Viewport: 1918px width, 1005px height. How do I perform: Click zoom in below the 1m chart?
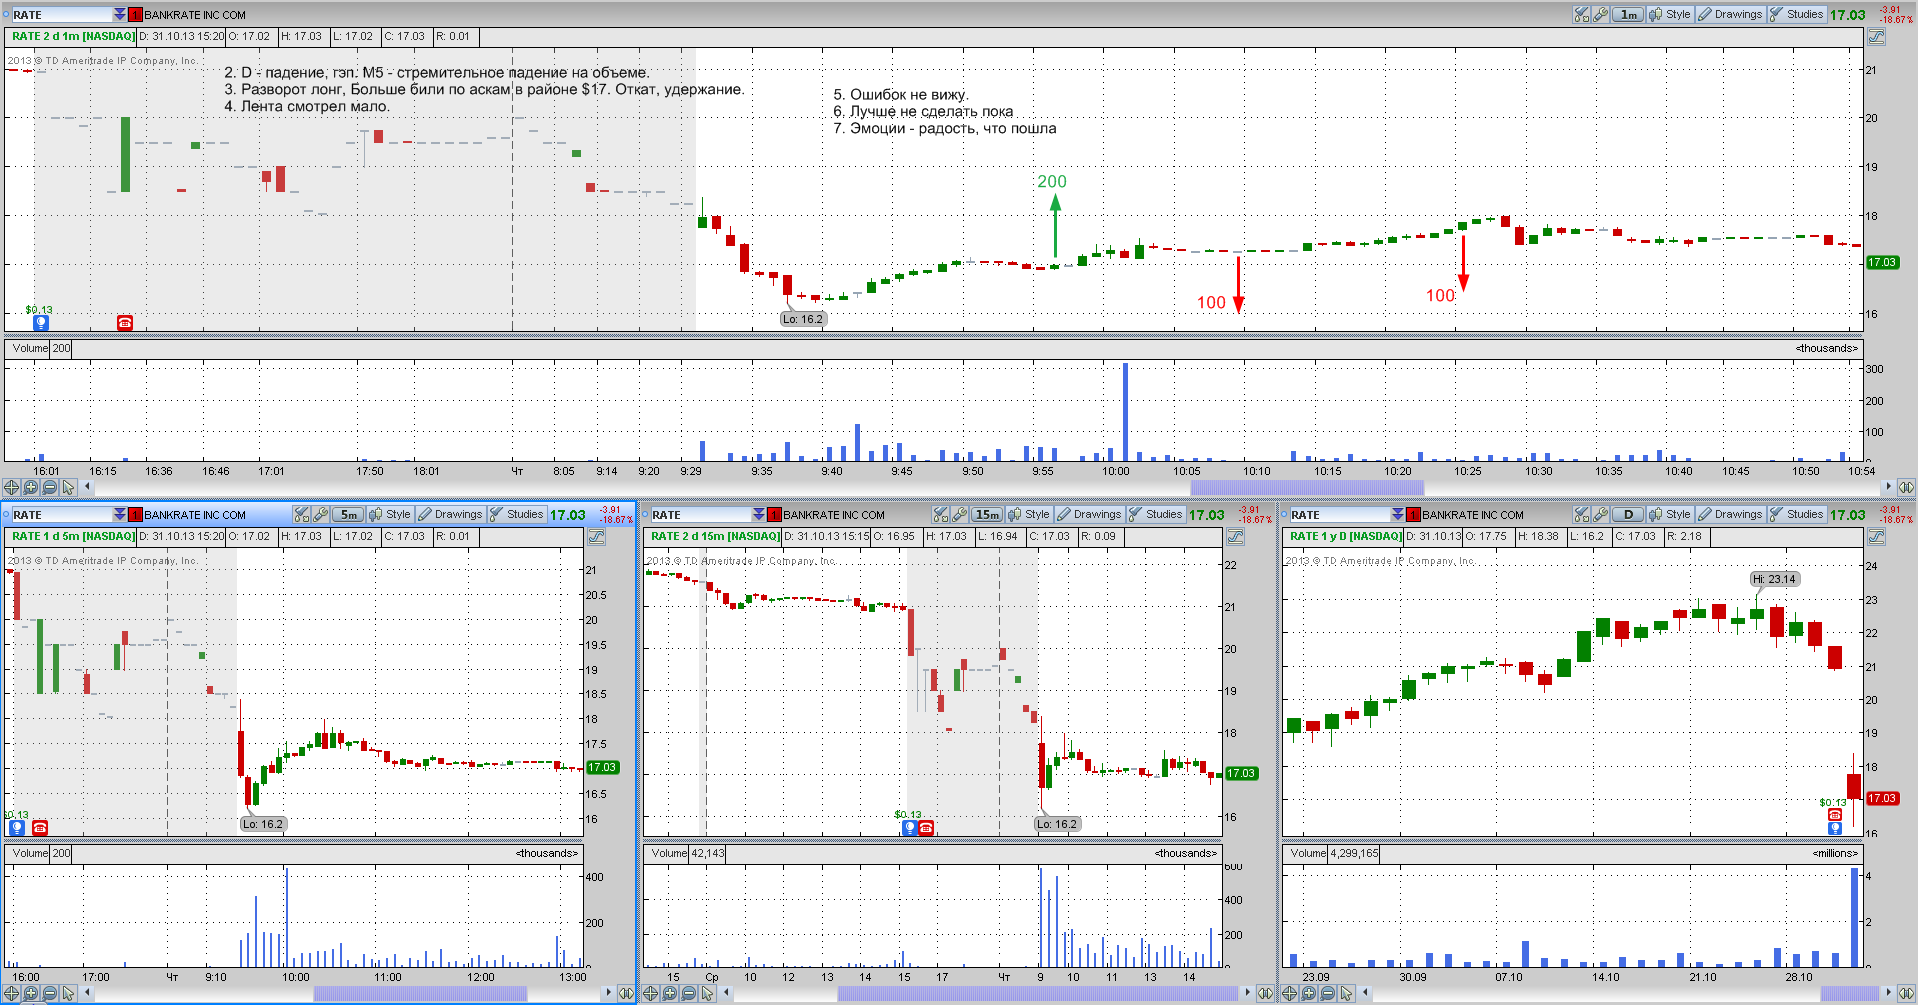tap(30, 487)
